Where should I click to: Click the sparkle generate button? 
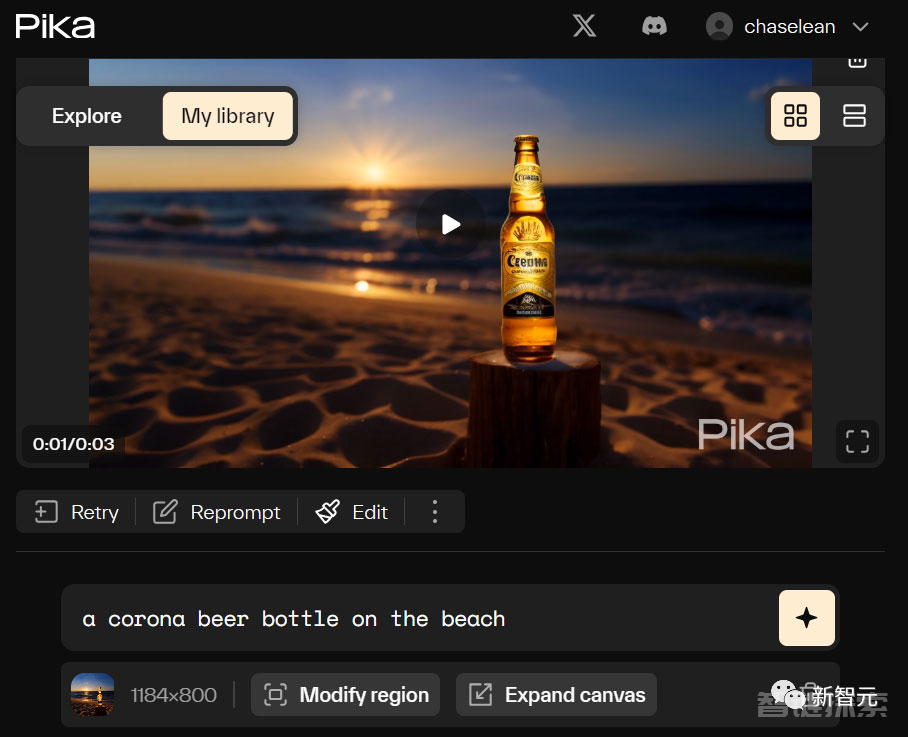(x=807, y=618)
